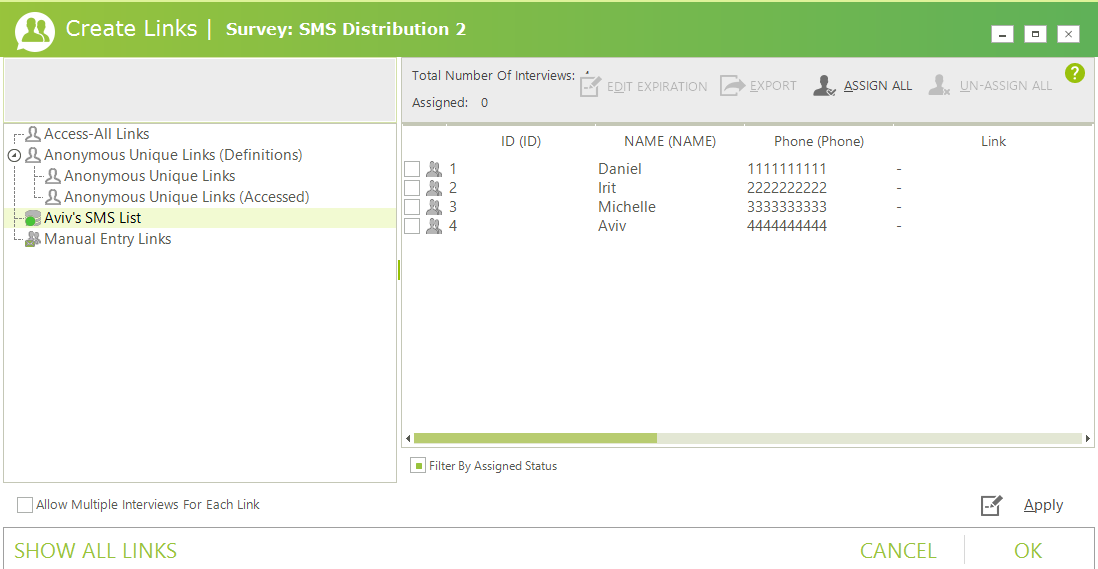This screenshot has height=569, width=1098.
Task: Click the Edit Expiration pencil icon
Action: coord(590,86)
